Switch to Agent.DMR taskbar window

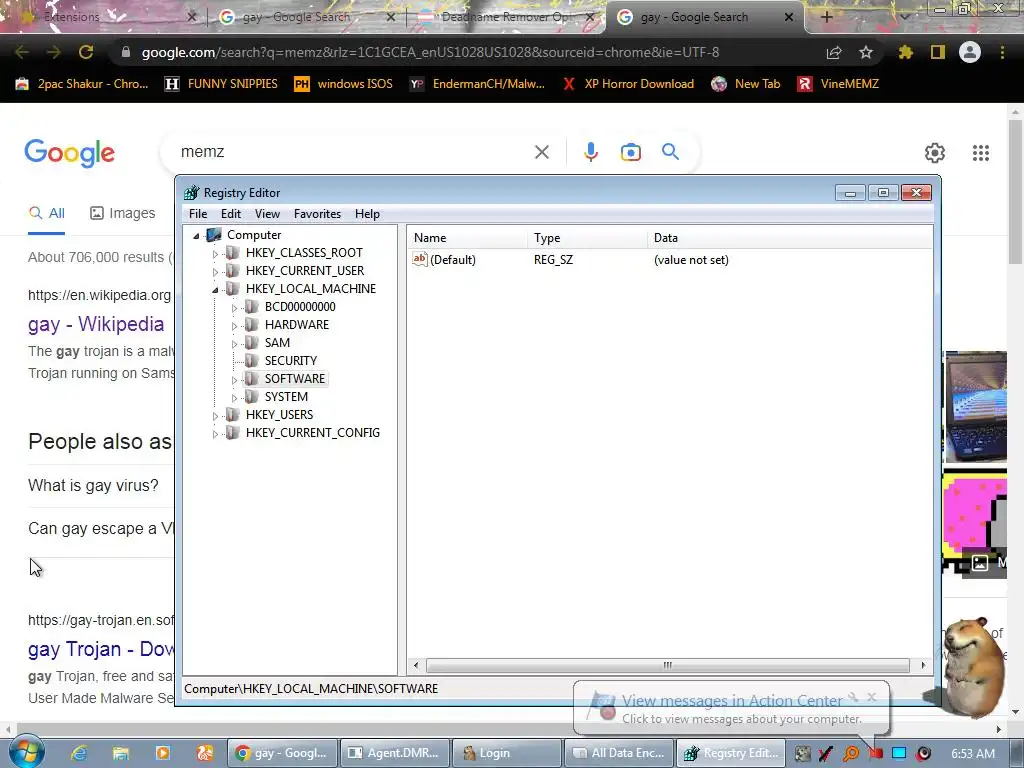pos(395,753)
